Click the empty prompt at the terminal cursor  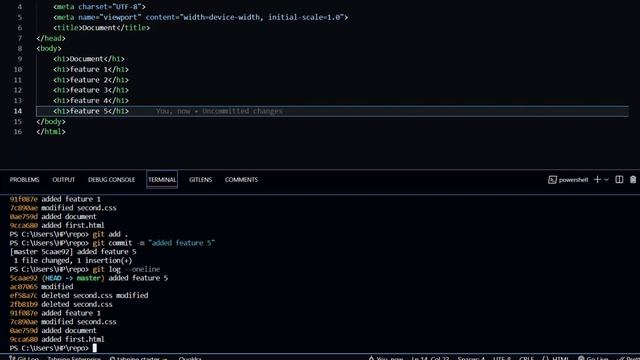pos(95,348)
